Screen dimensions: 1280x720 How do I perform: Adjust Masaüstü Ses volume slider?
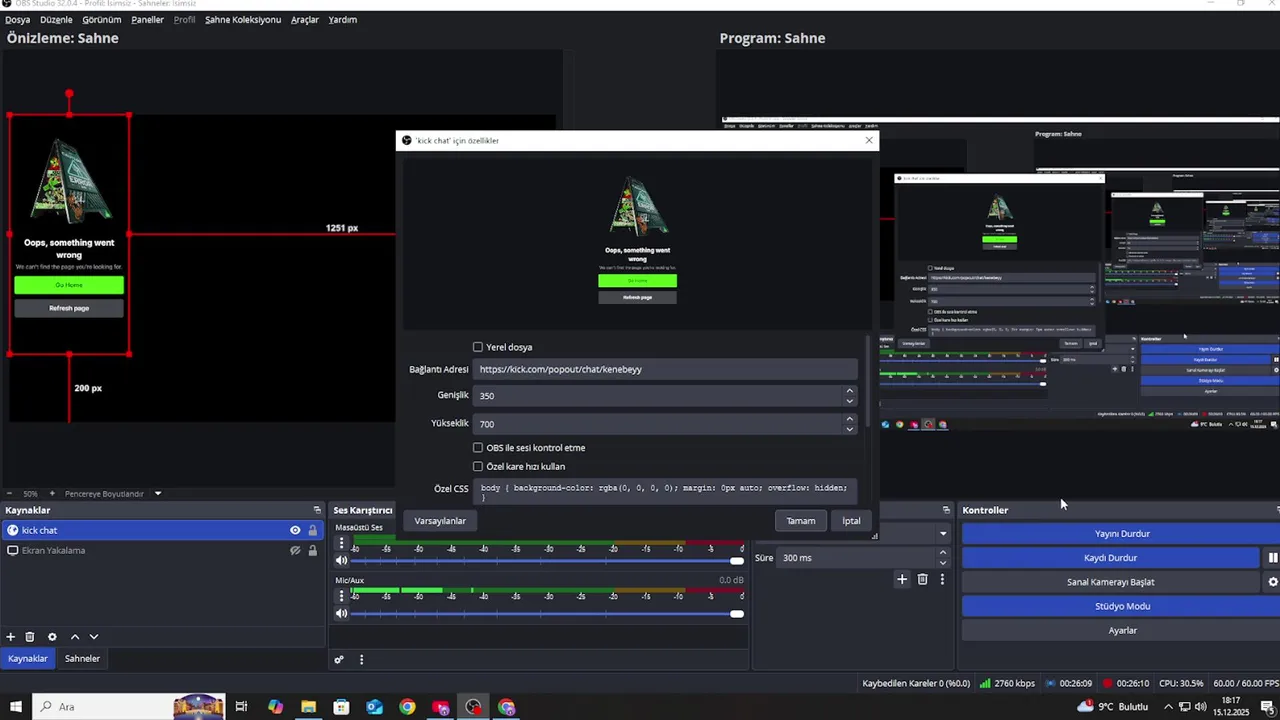(x=547, y=561)
